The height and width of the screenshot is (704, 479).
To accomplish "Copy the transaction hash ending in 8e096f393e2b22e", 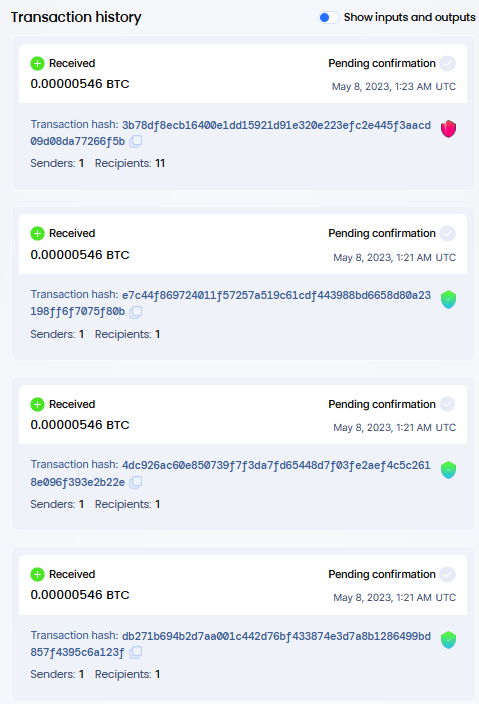I will pyautogui.click(x=136, y=482).
